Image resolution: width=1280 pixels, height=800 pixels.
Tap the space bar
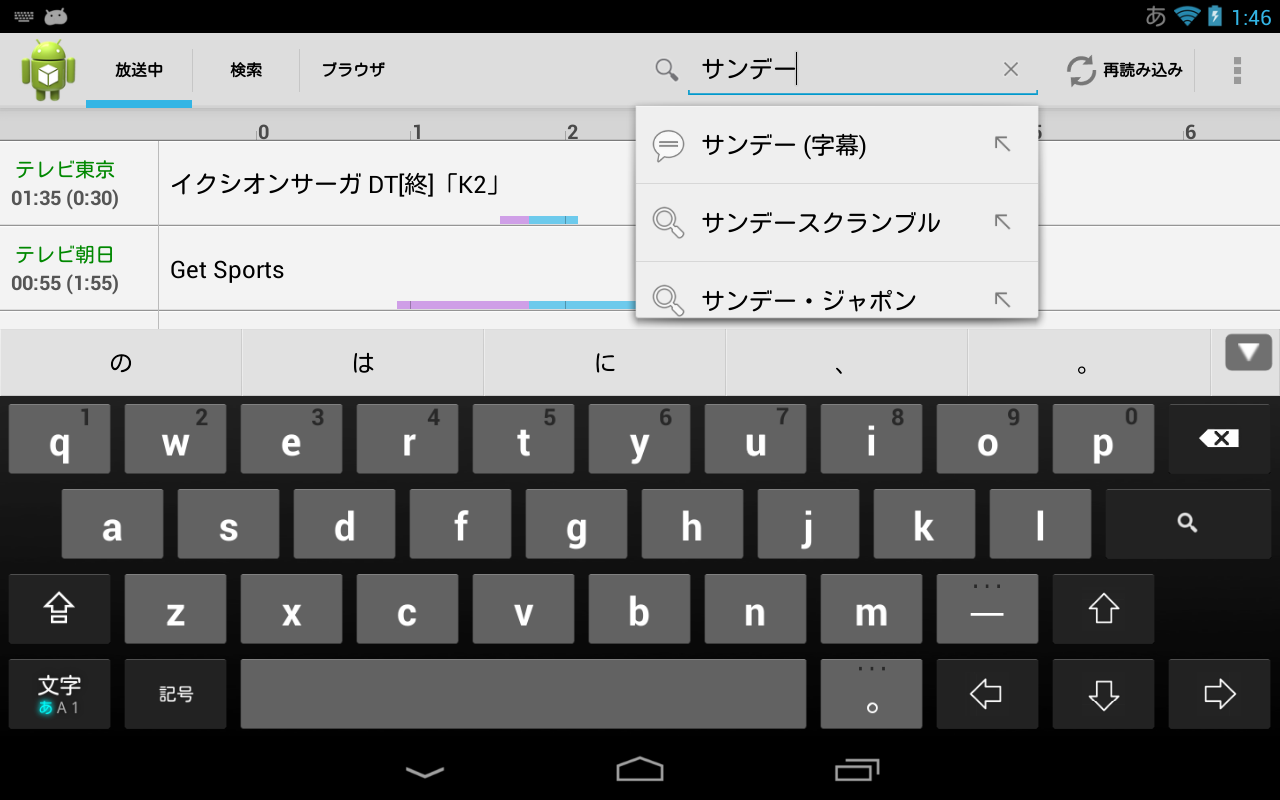pyautogui.click(x=523, y=694)
